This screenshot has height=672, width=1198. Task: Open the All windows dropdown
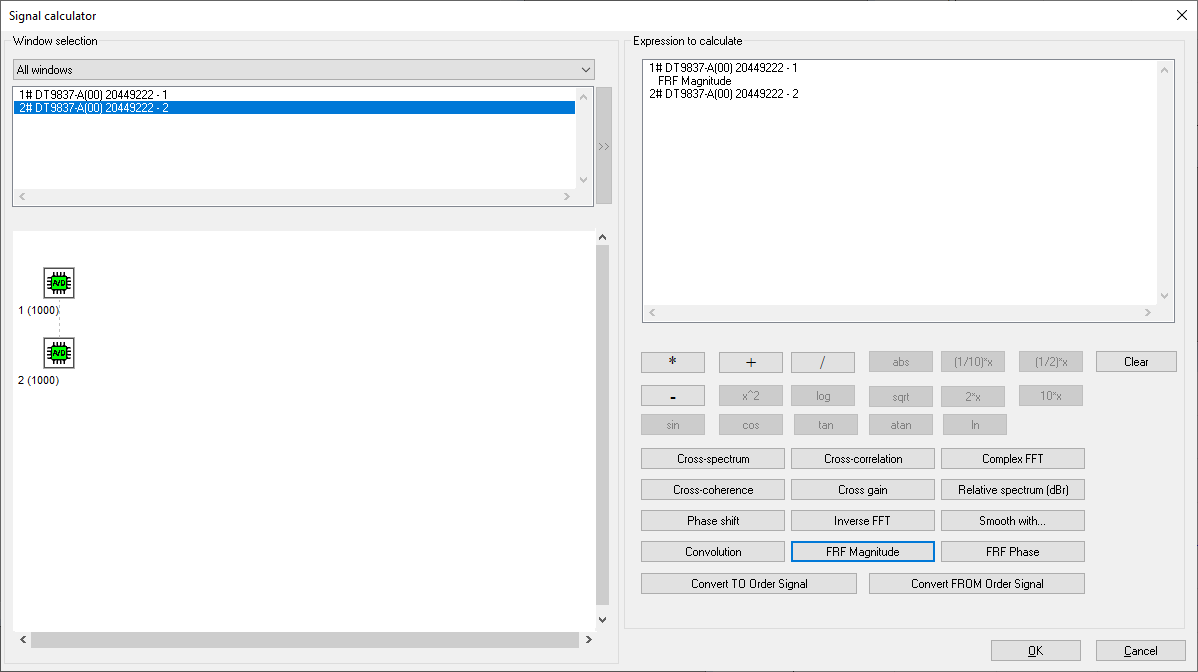click(303, 70)
